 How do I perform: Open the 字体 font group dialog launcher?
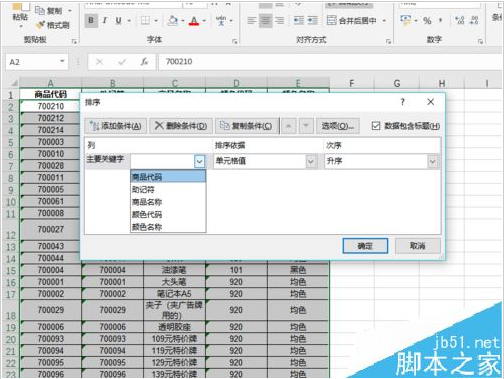[235, 41]
